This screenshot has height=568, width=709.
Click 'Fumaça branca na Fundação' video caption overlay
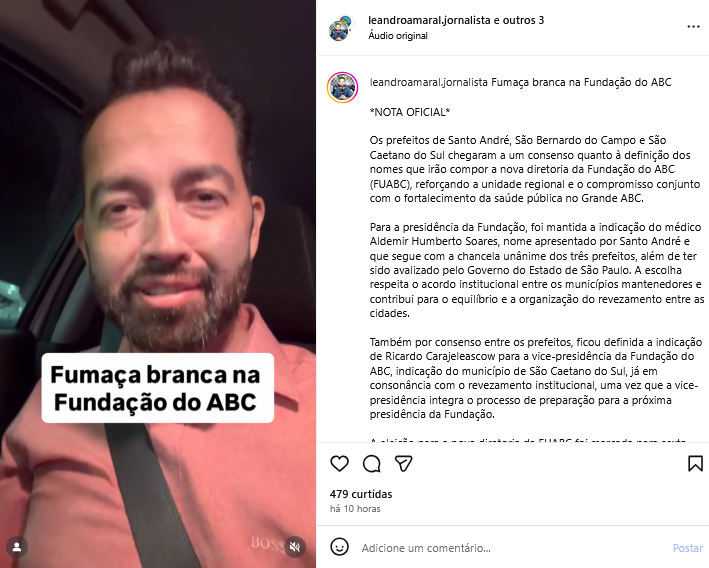[x=157, y=388]
